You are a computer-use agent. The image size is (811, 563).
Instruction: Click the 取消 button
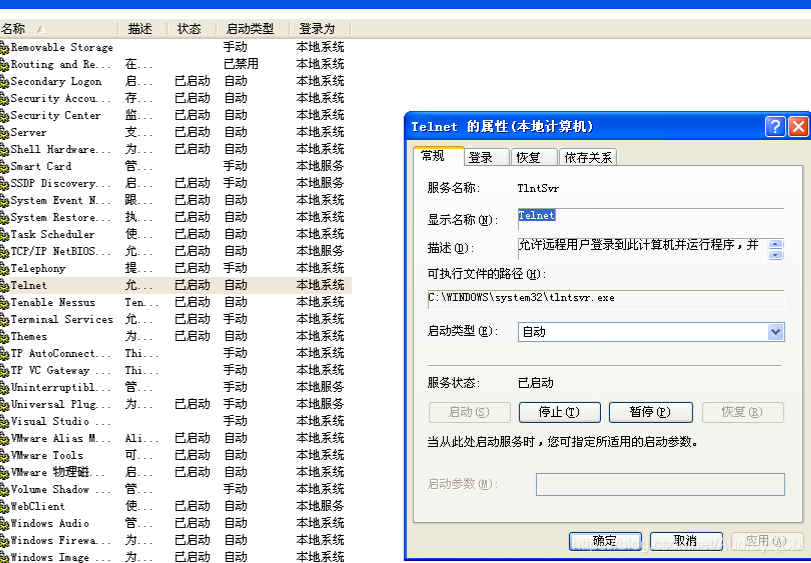pos(686,541)
